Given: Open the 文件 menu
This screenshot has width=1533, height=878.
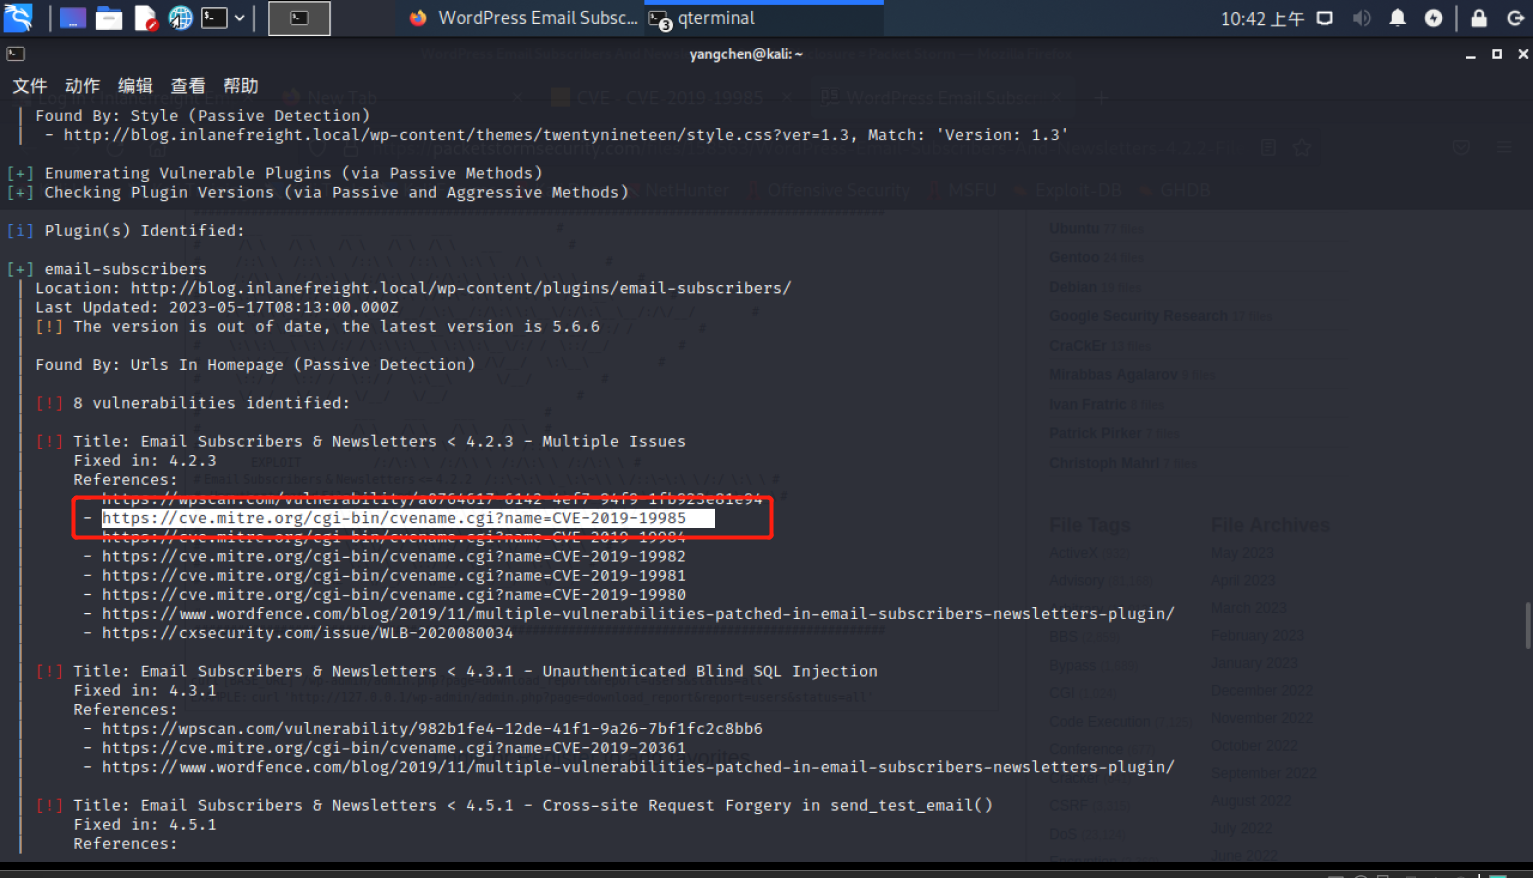Looking at the screenshot, I should pyautogui.click(x=29, y=86).
